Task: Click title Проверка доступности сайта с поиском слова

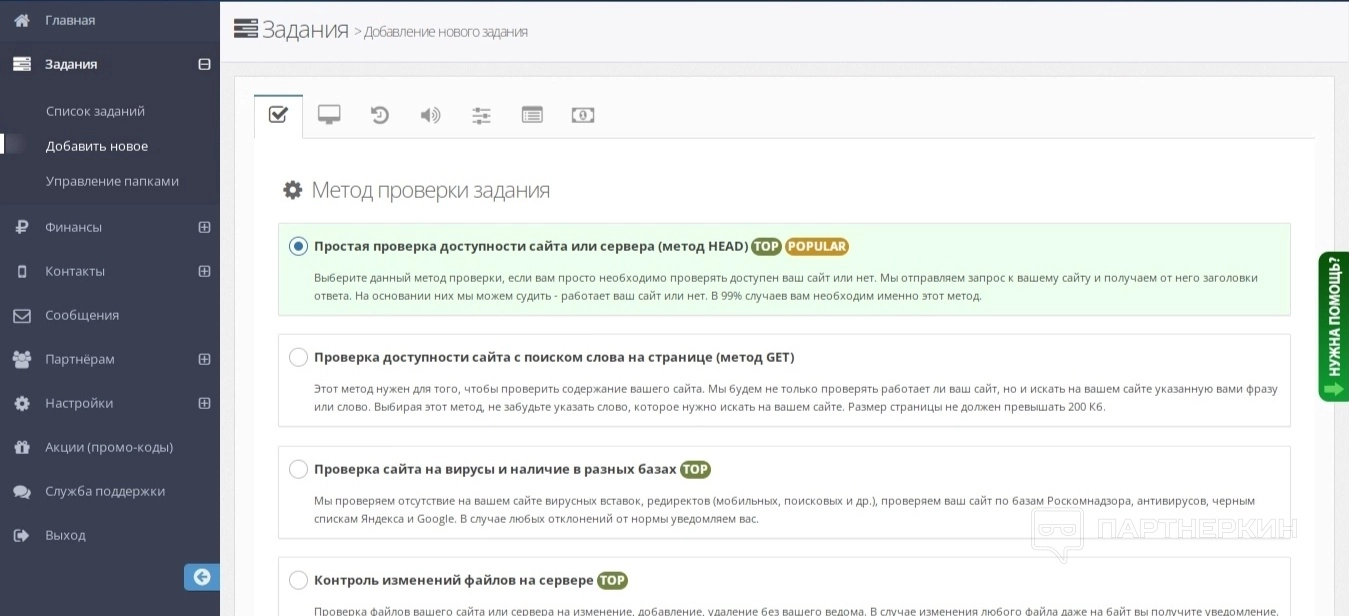Action: pyautogui.click(x=554, y=357)
